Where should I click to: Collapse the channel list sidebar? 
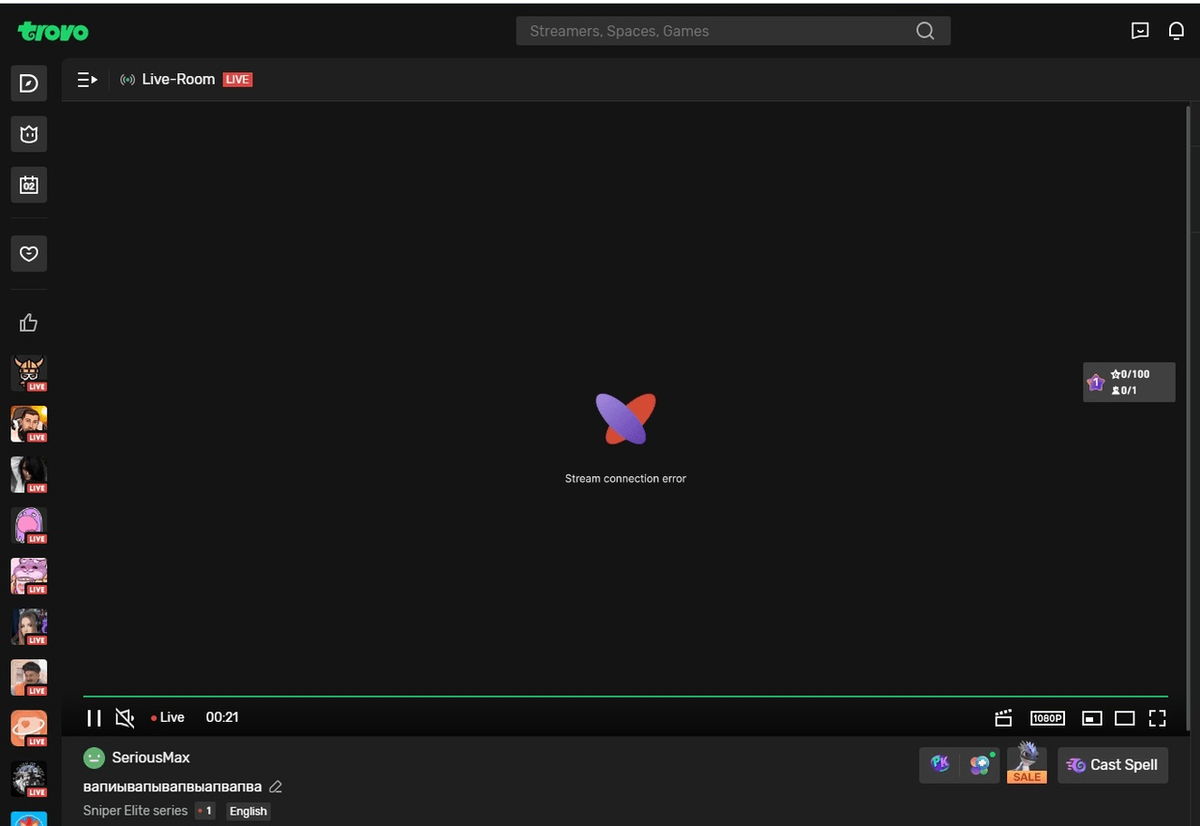[86, 79]
